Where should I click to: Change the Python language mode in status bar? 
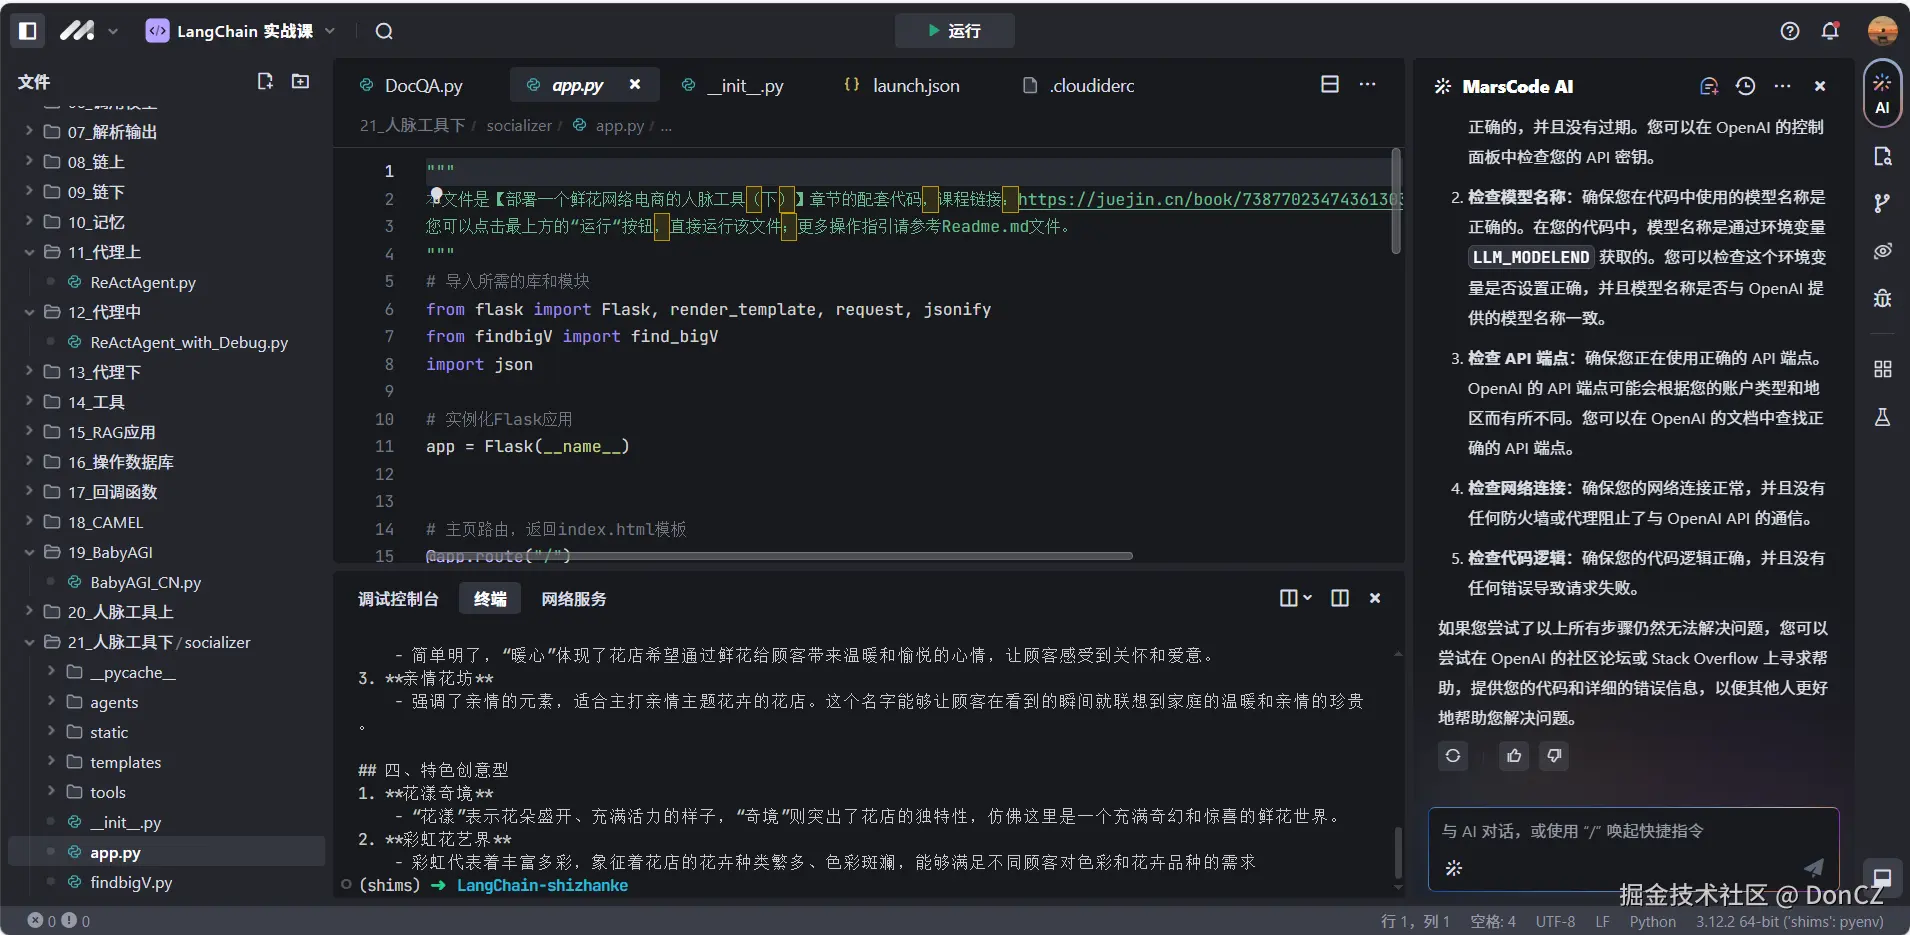coord(1652,921)
